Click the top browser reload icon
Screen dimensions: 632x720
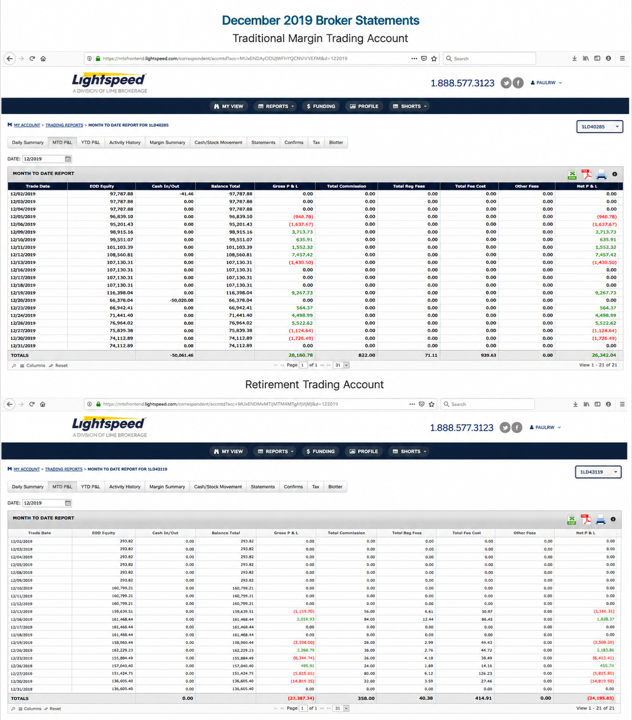pos(32,59)
